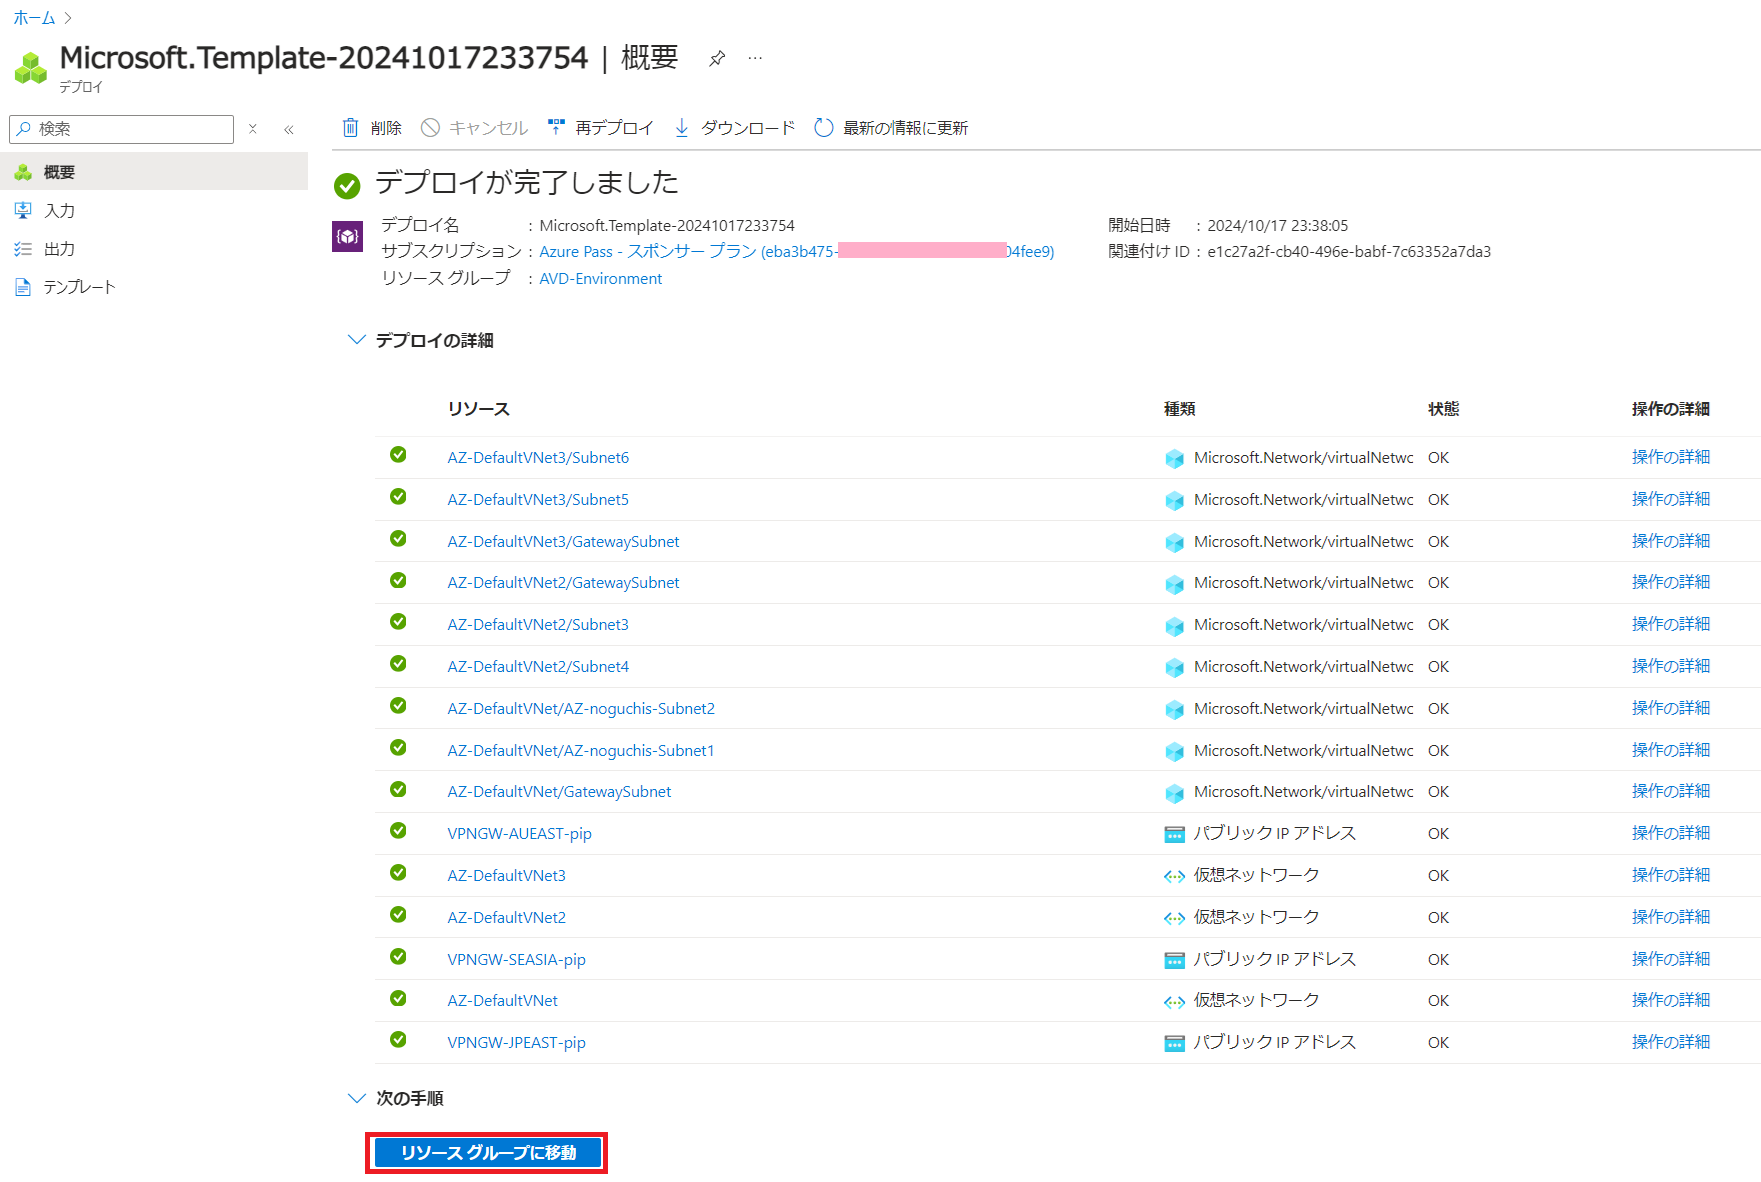Open resource AZ-DefaultVNet2/GatewaySubnet
Screen dimensions: 1761x1182
click(x=563, y=582)
